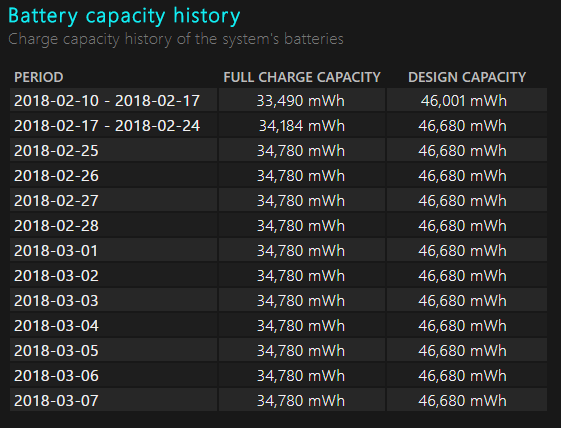Select the 2018-02-26 period cell

[x=113, y=175]
